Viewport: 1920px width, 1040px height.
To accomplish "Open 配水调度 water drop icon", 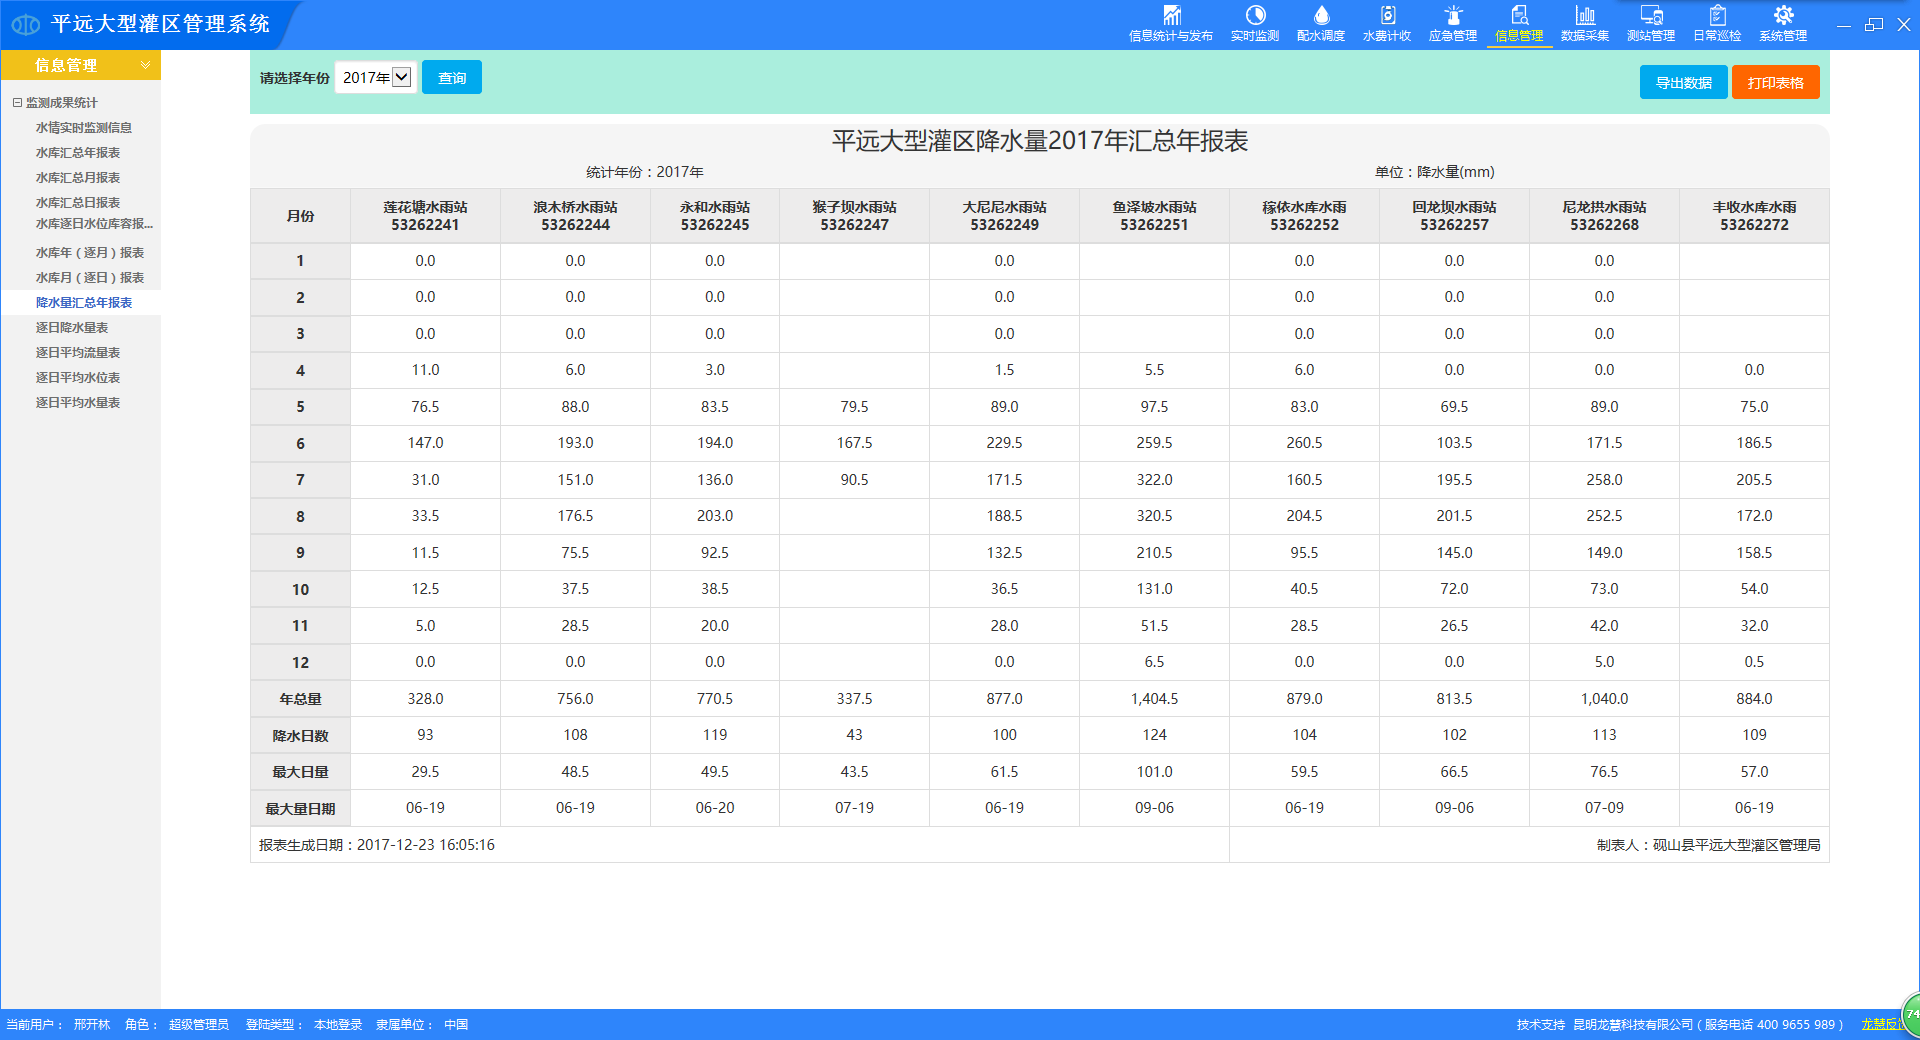I will point(1321,16).
